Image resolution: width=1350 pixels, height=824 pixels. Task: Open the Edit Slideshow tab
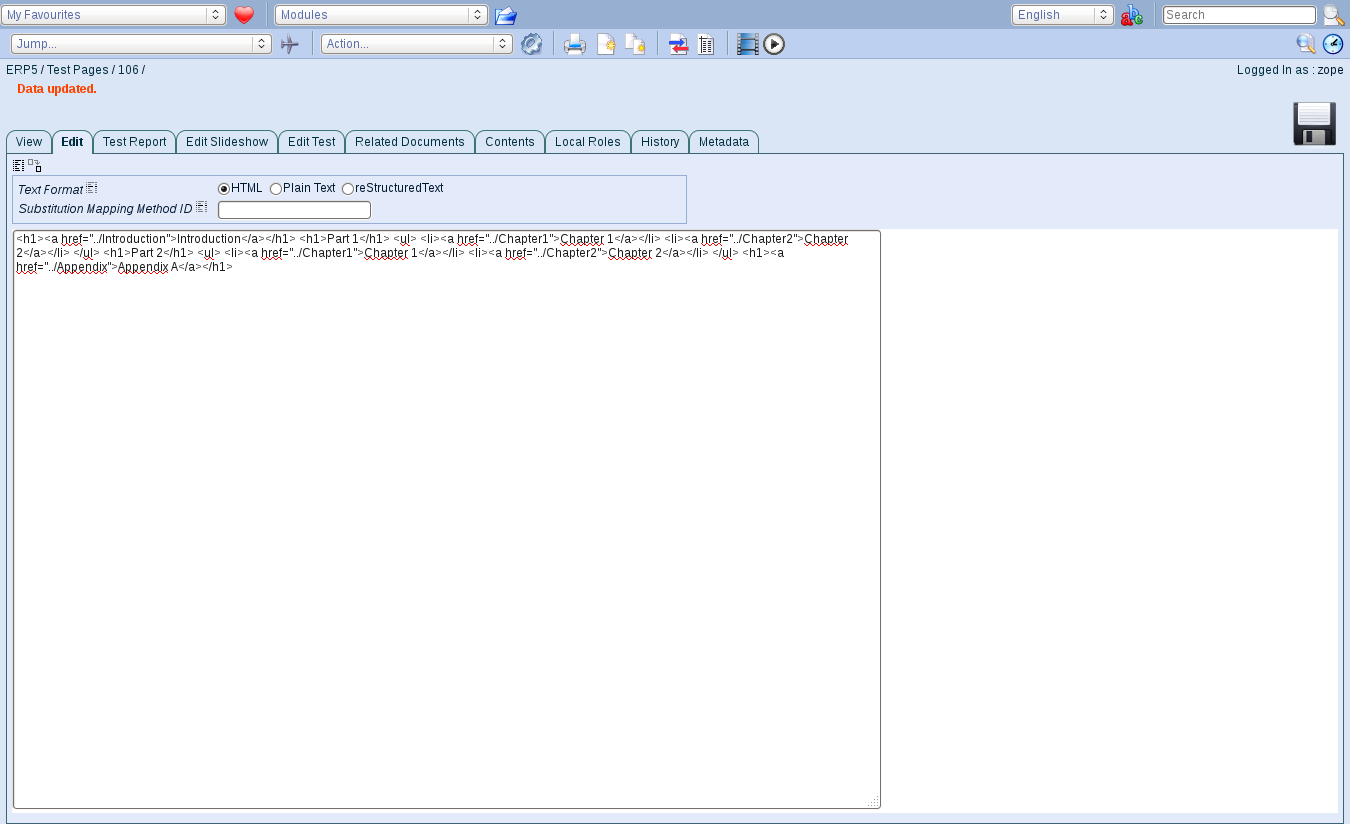tap(227, 142)
